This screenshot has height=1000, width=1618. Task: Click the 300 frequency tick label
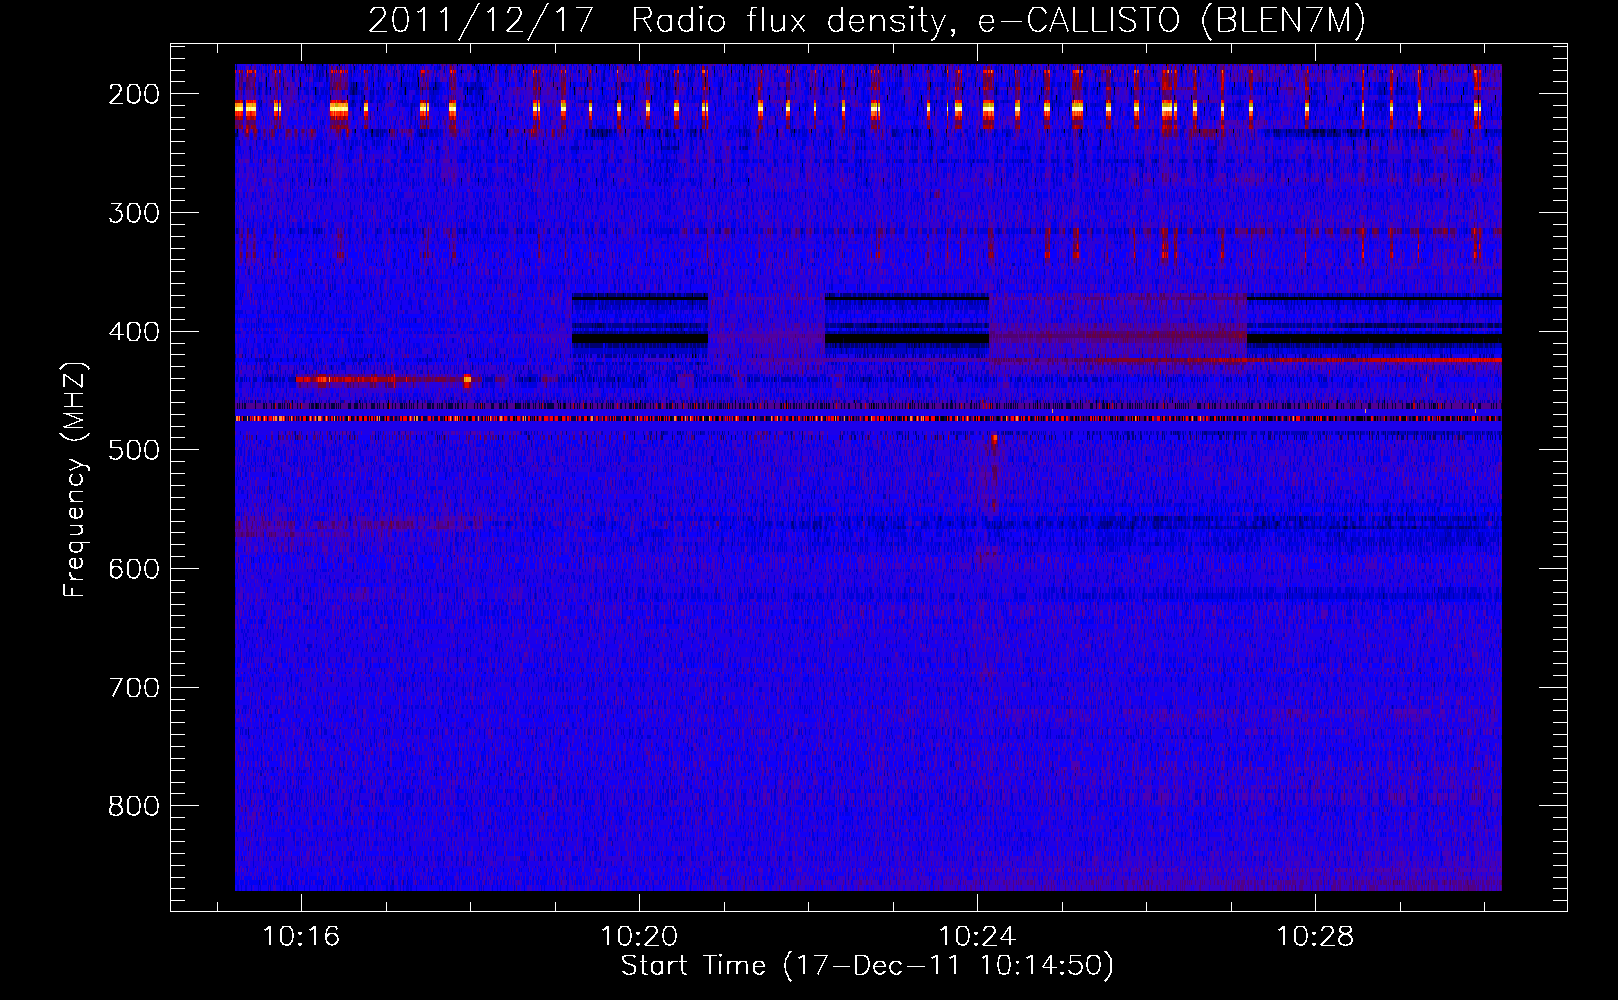[x=133, y=213]
